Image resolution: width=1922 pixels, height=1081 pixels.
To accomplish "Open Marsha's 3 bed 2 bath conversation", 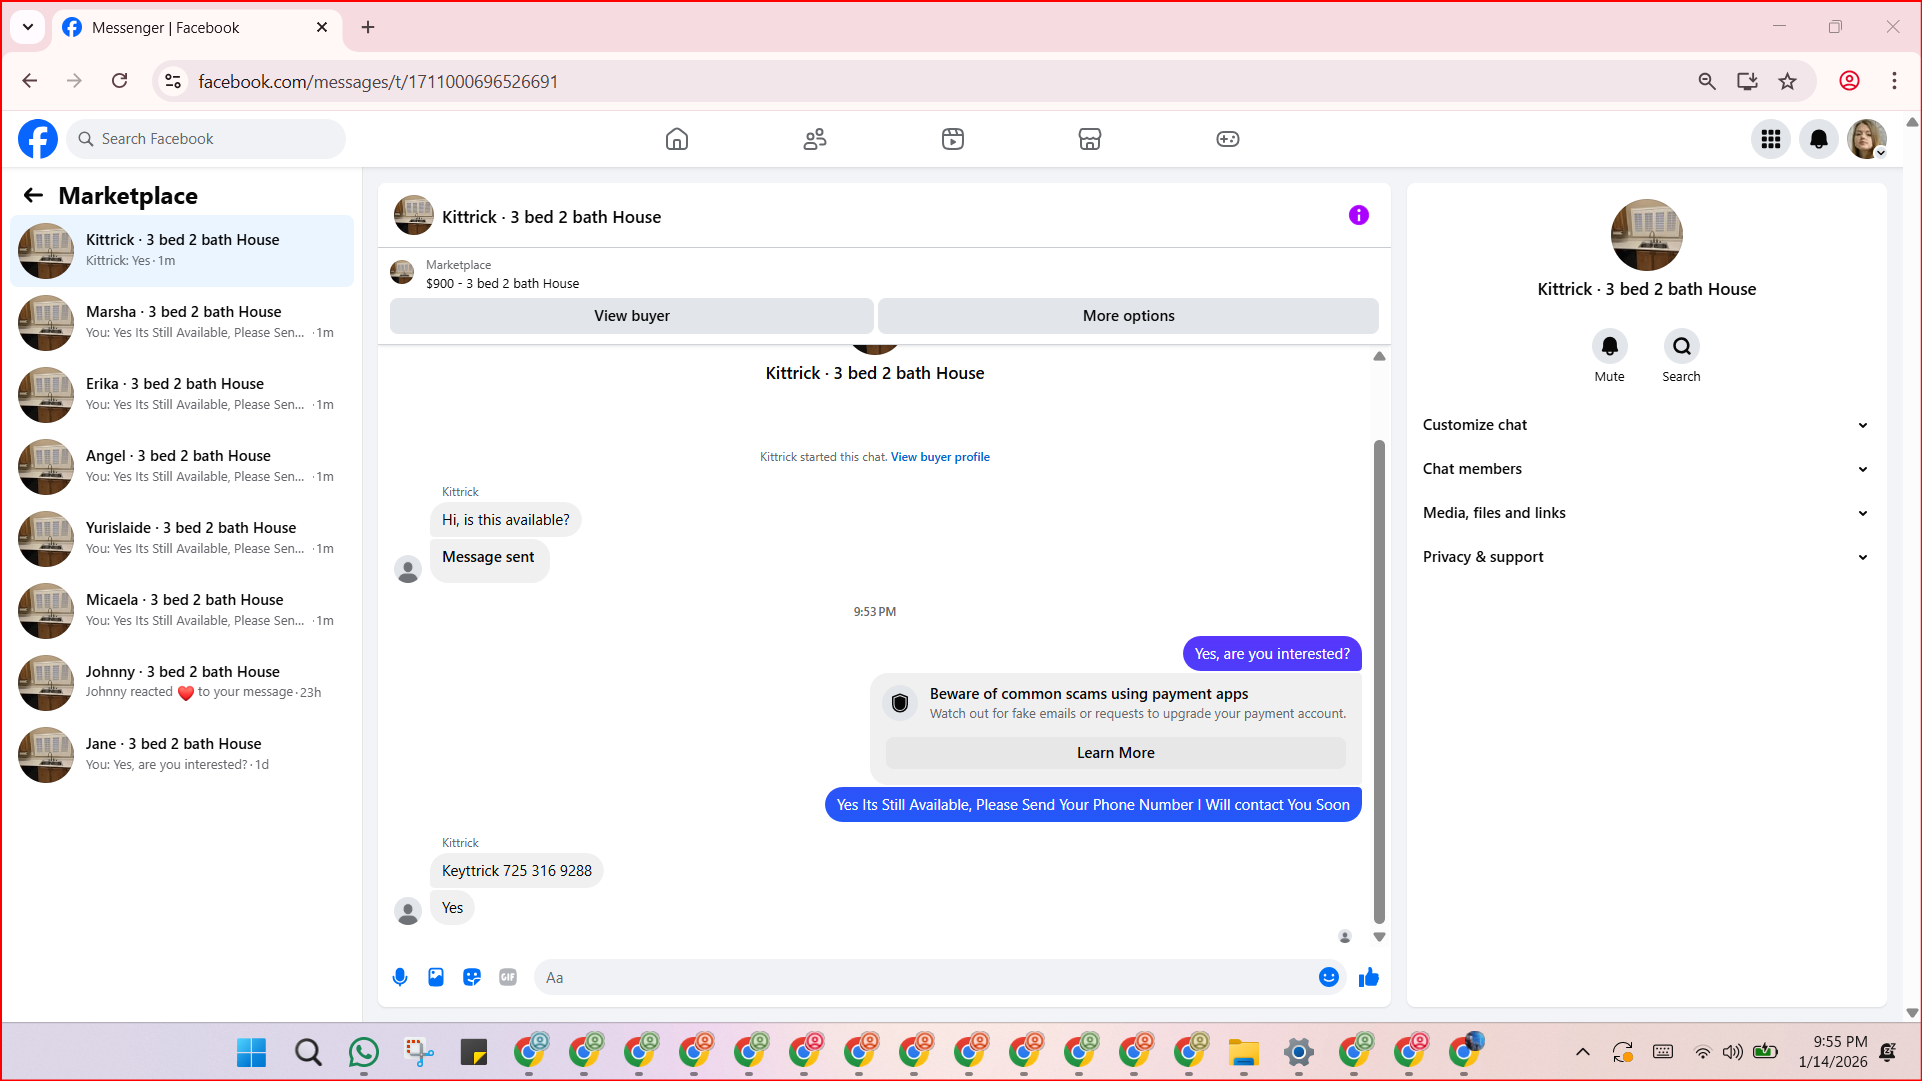I will click(182, 322).
